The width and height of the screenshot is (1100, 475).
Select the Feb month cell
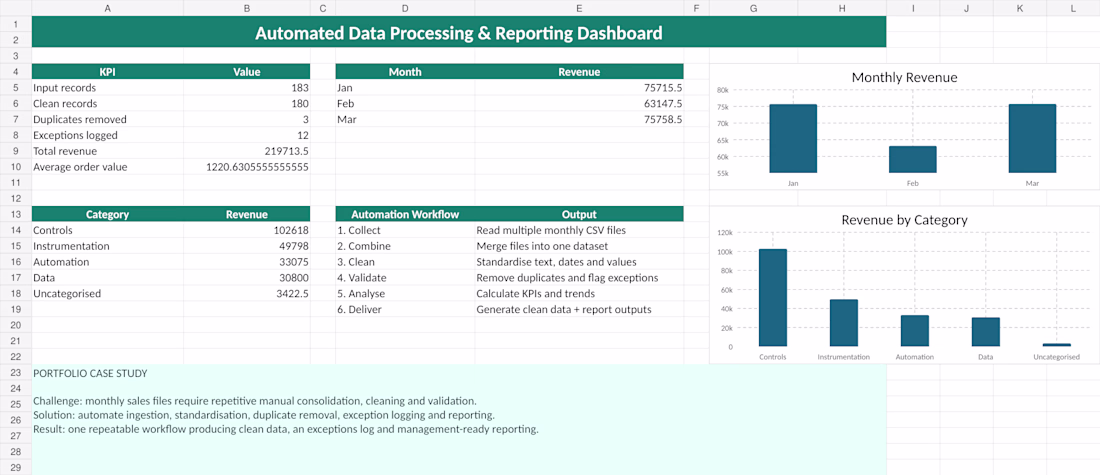pos(405,104)
